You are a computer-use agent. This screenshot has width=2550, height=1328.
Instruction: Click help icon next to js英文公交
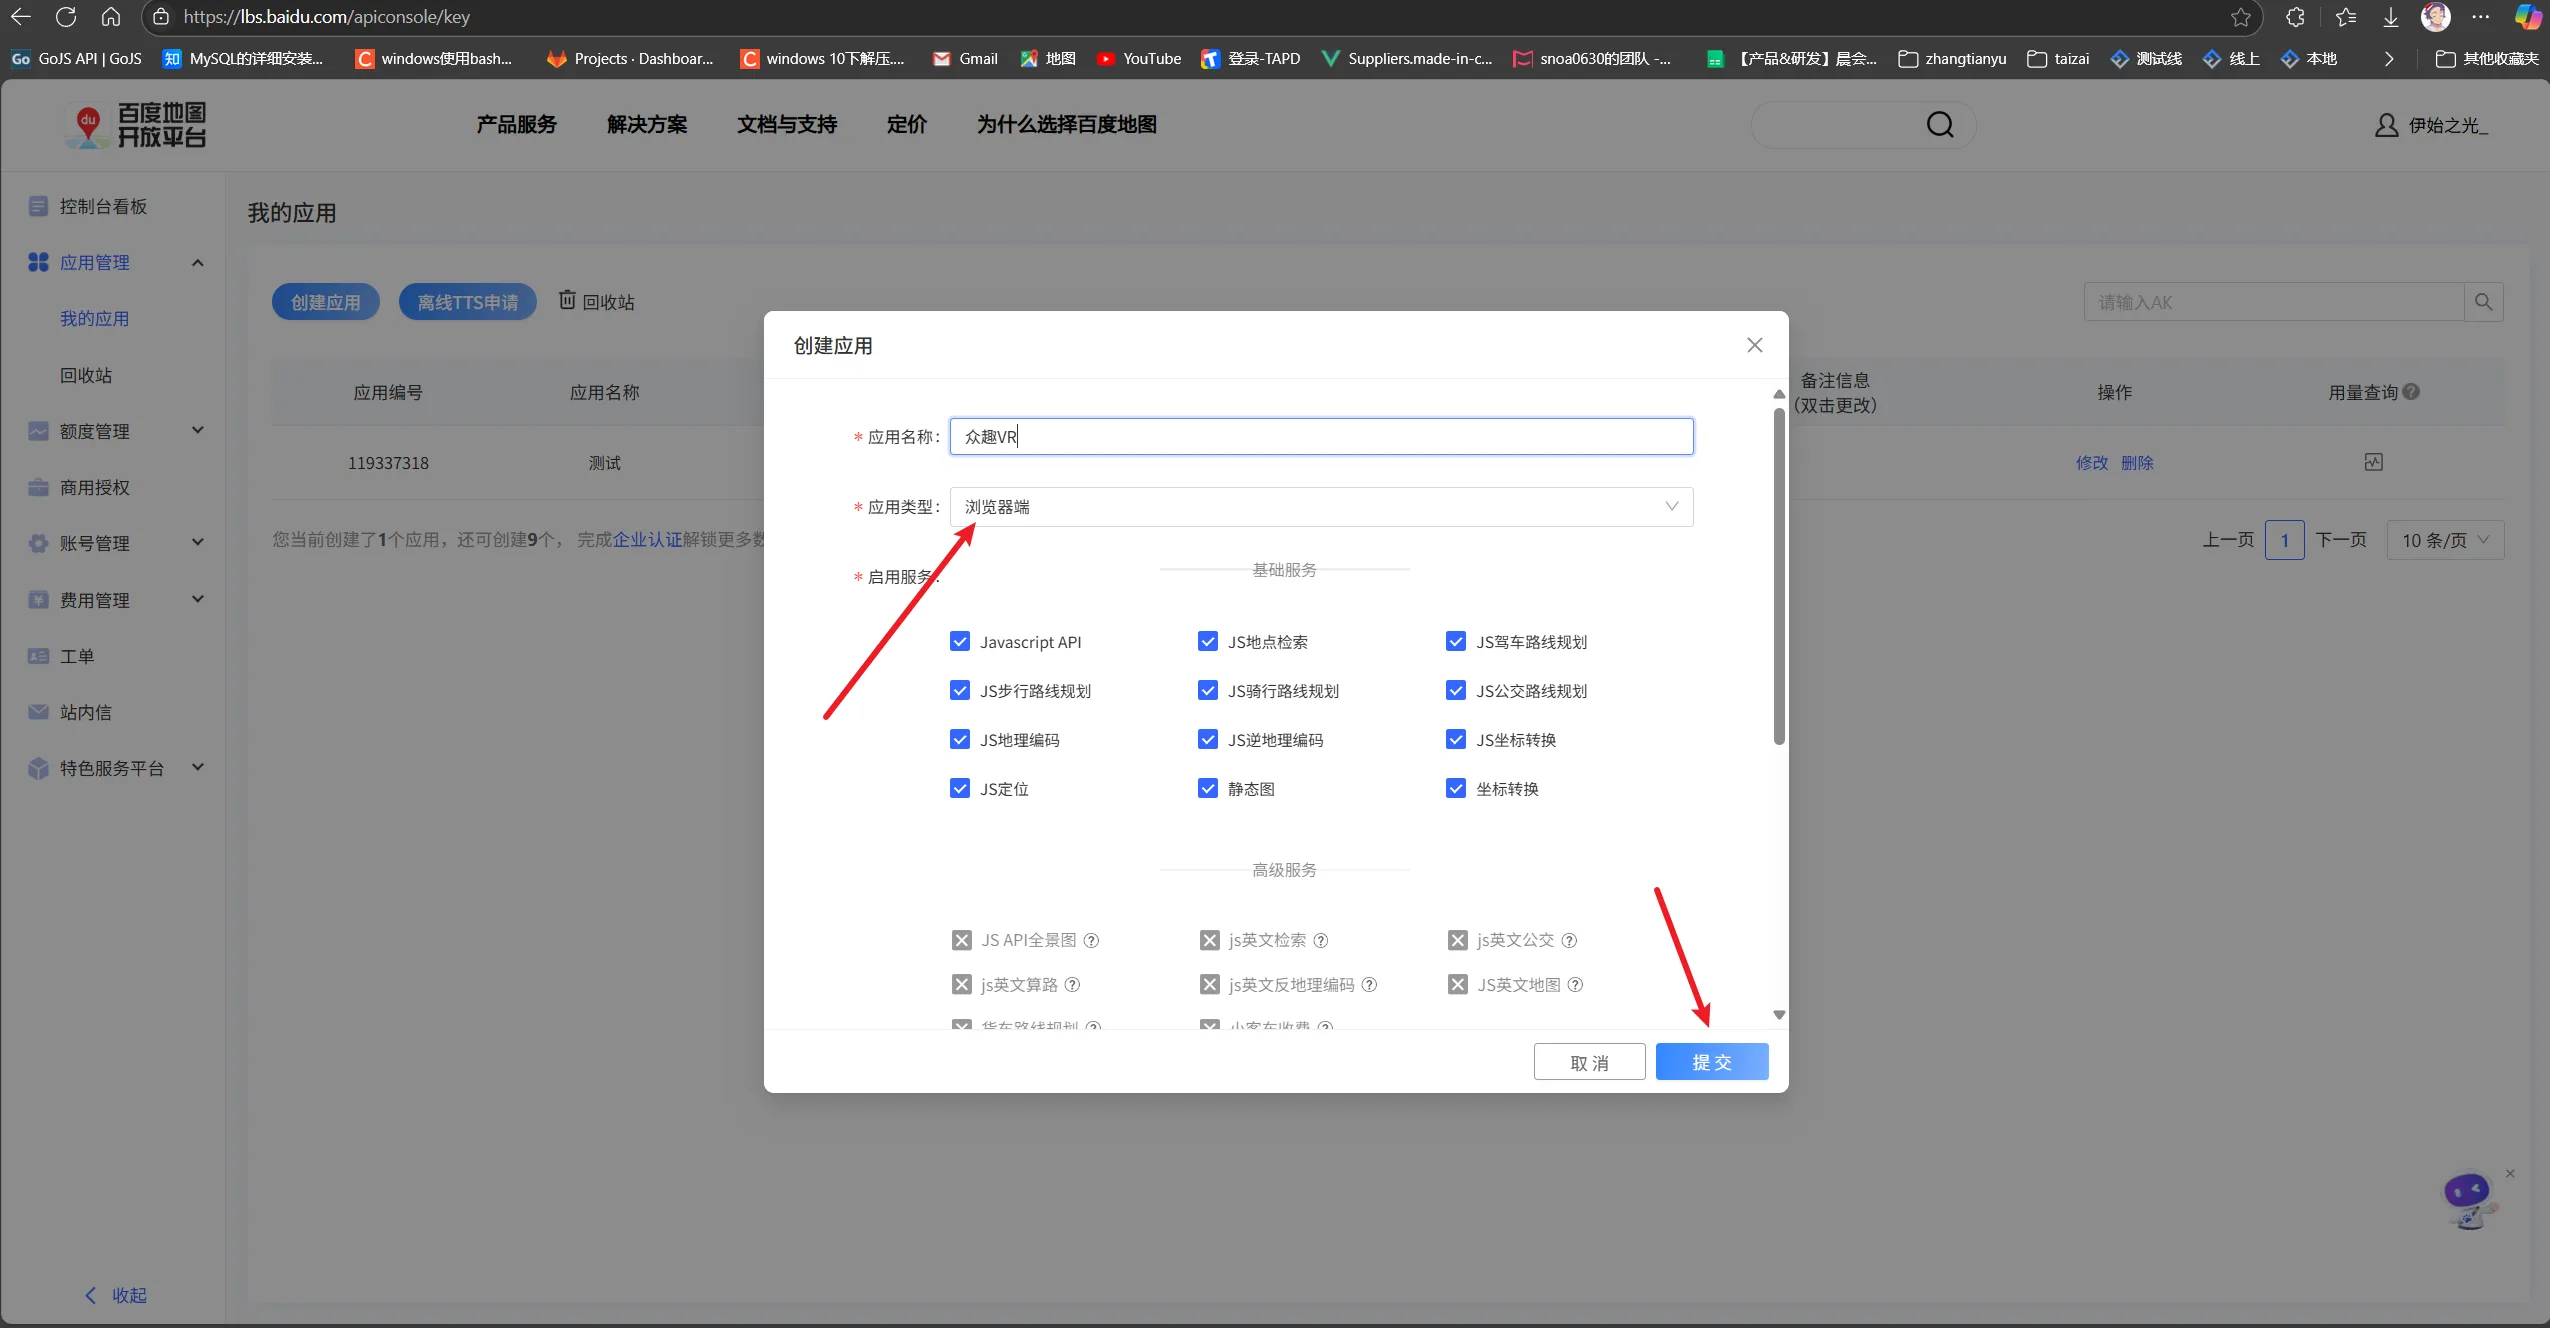[1569, 940]
